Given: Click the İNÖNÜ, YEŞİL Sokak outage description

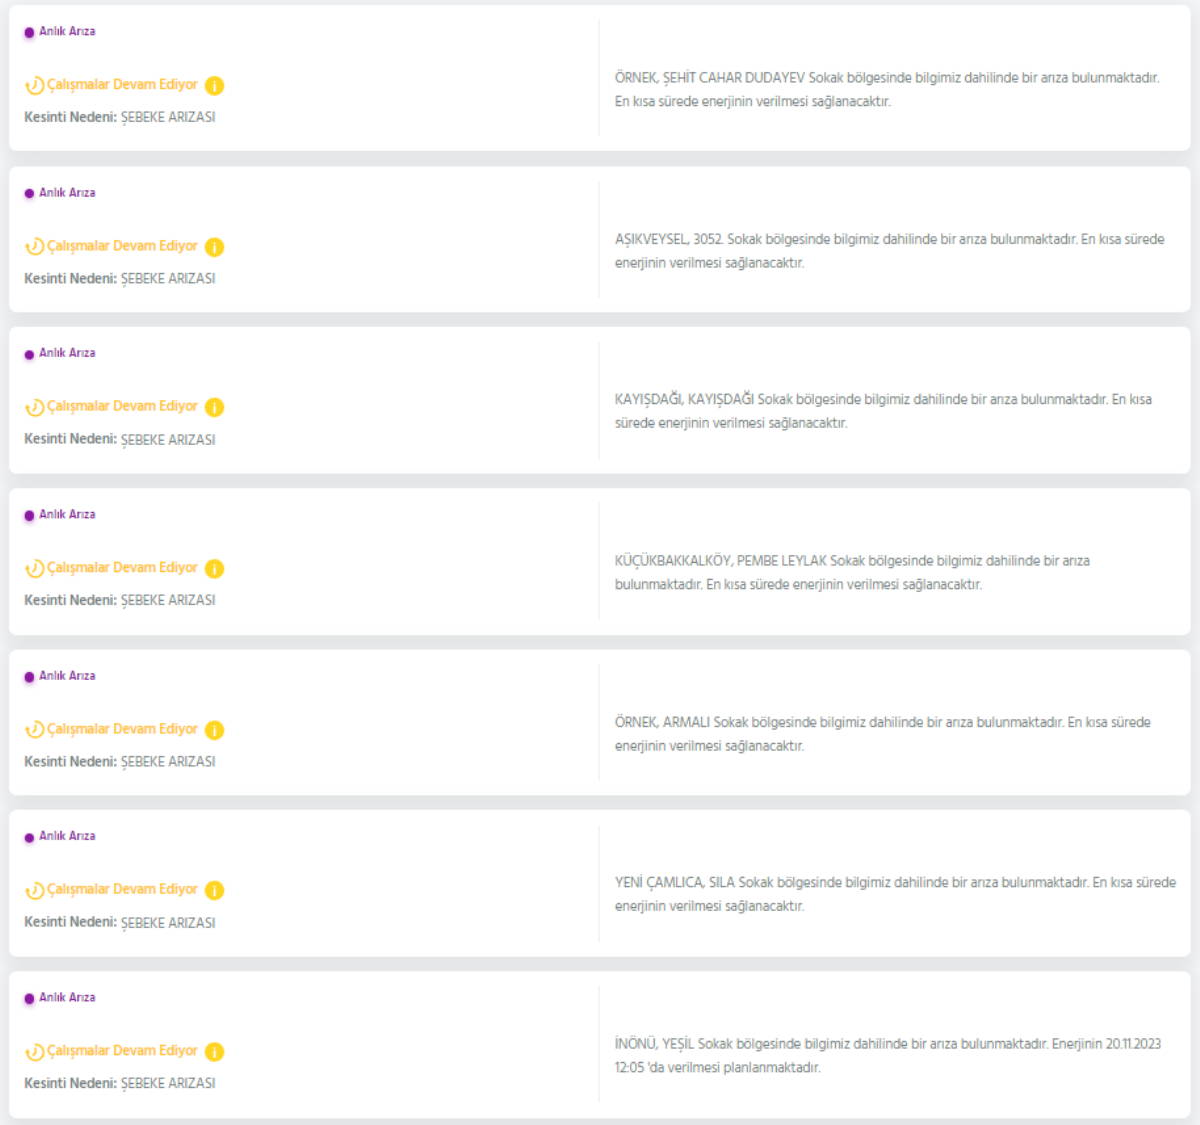Looking at the screenshot, I should (x=887, y=1055).
